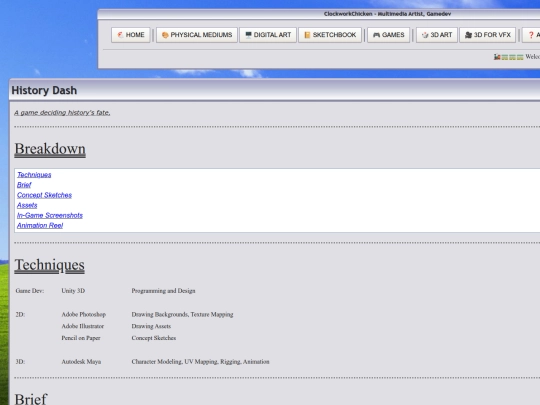Viewport: 540px width, 405px height.
Task: Click the chicken icon on HOME button
Action: click(120, 35)
